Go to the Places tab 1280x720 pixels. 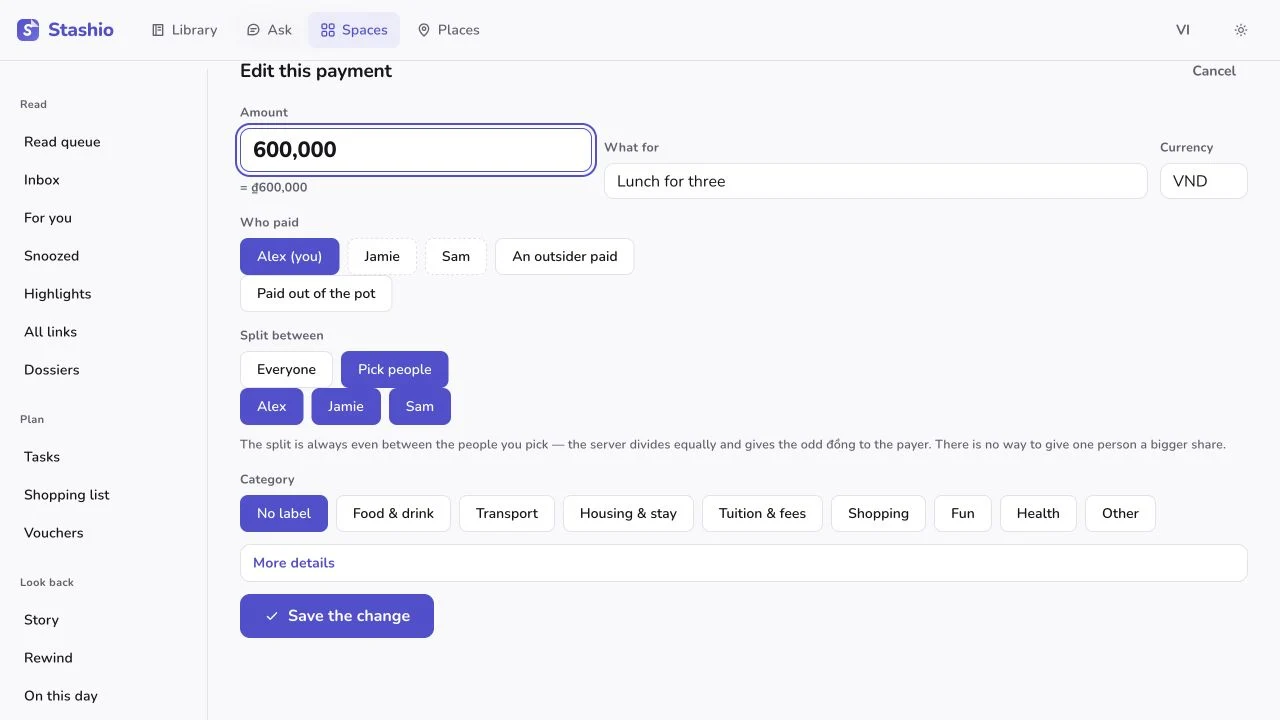[449, 30]
